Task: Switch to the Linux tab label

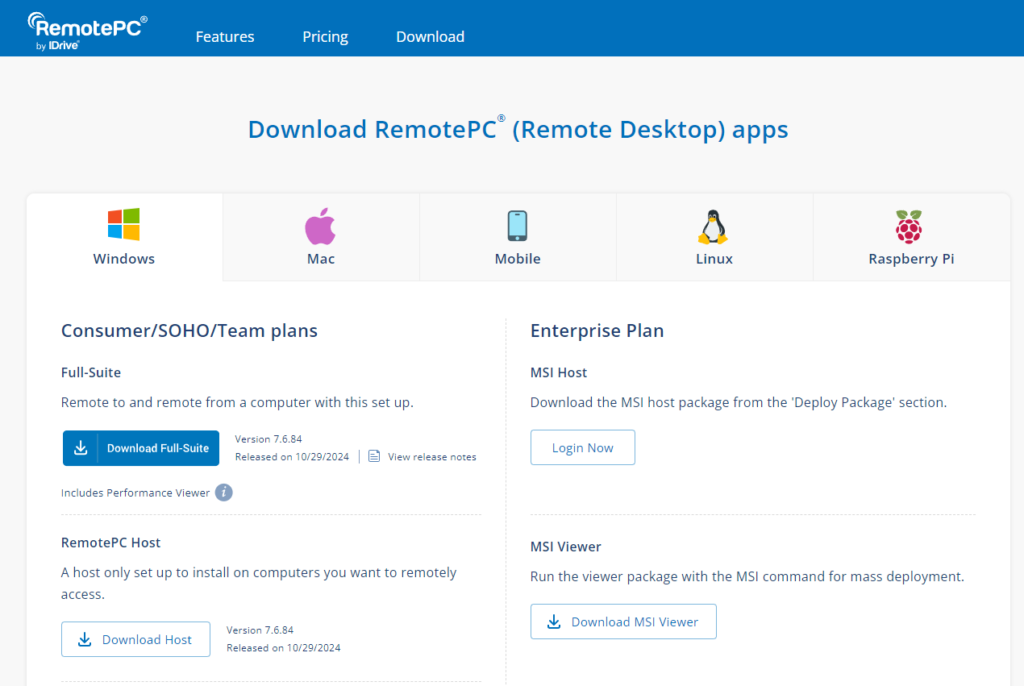Action: [x=714, y=259]
